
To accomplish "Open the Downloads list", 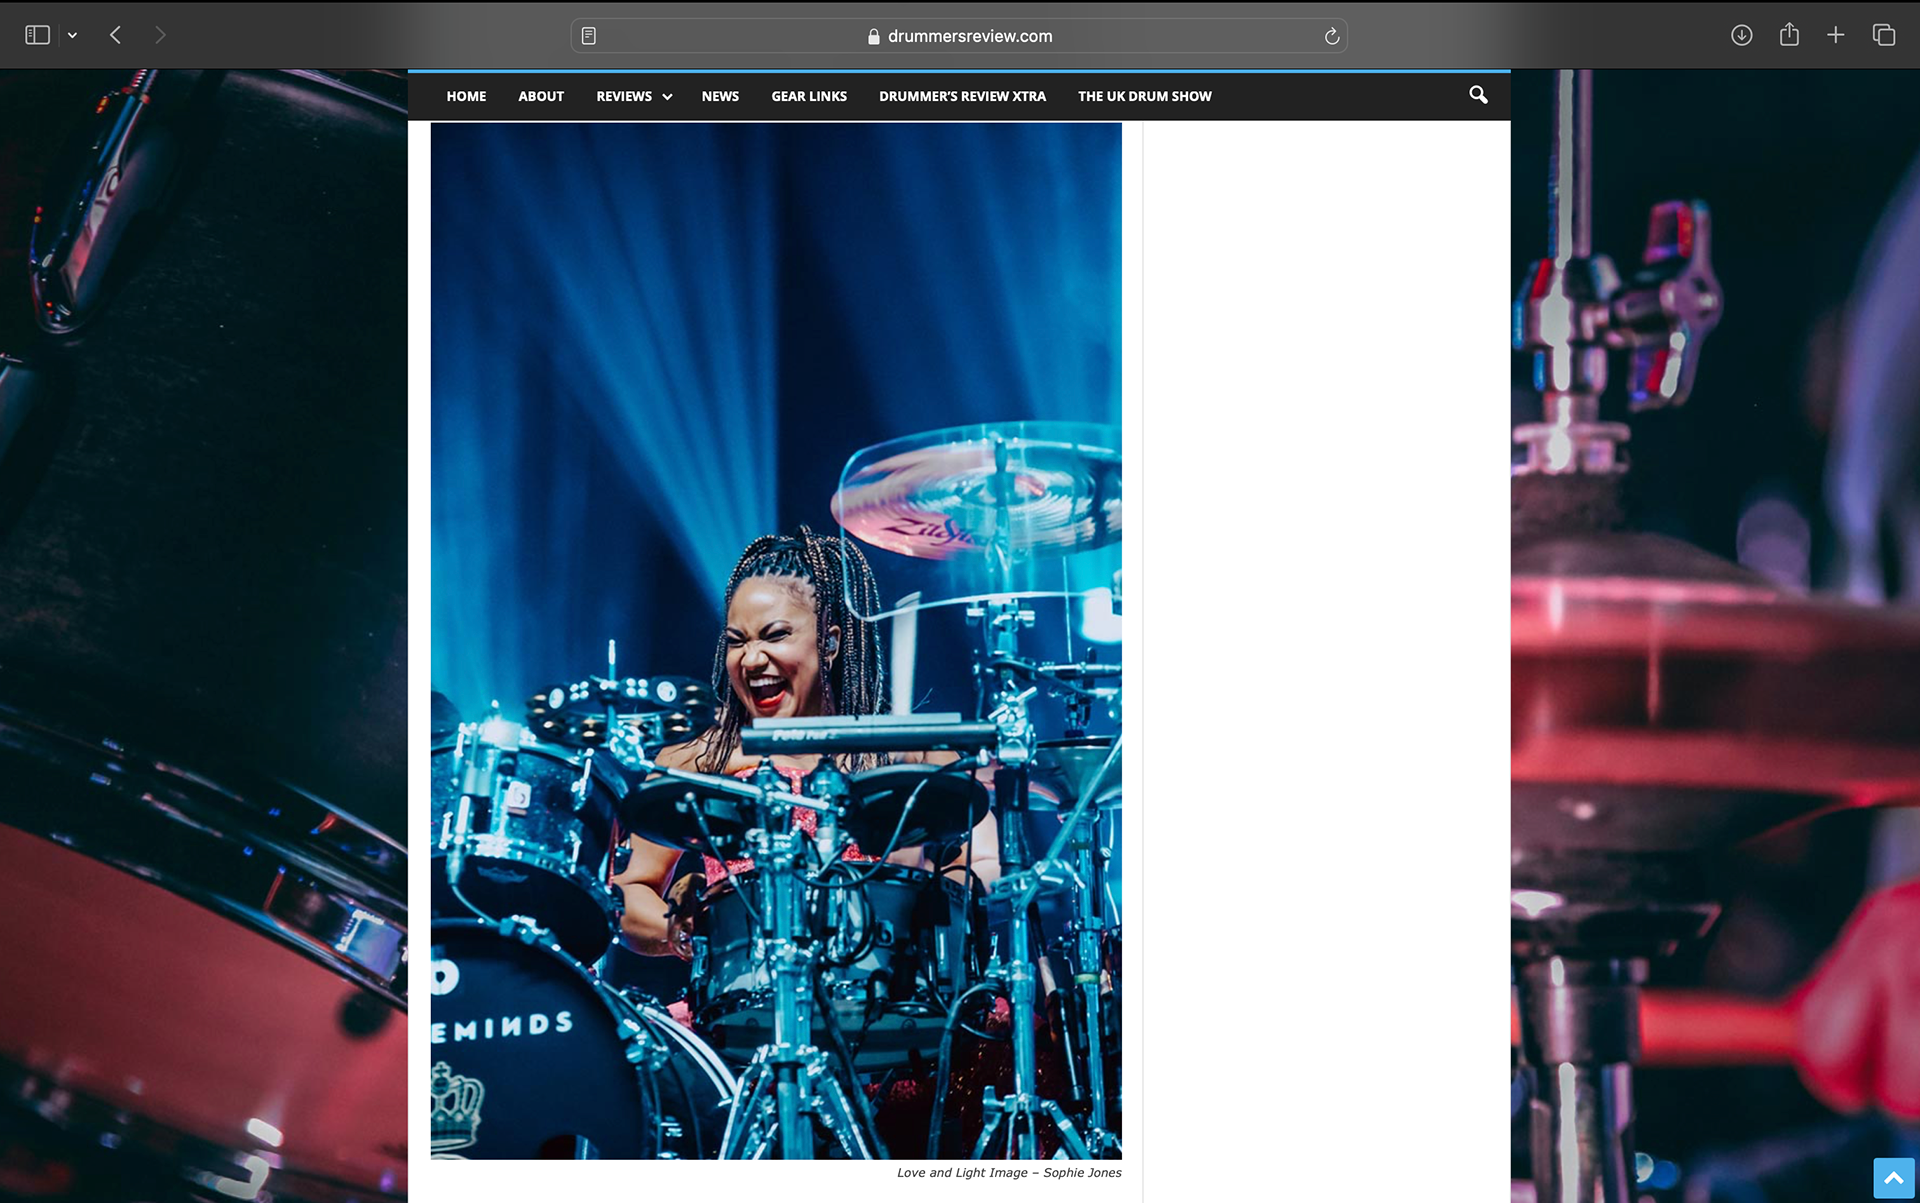I will click(x=1741, y=34).
